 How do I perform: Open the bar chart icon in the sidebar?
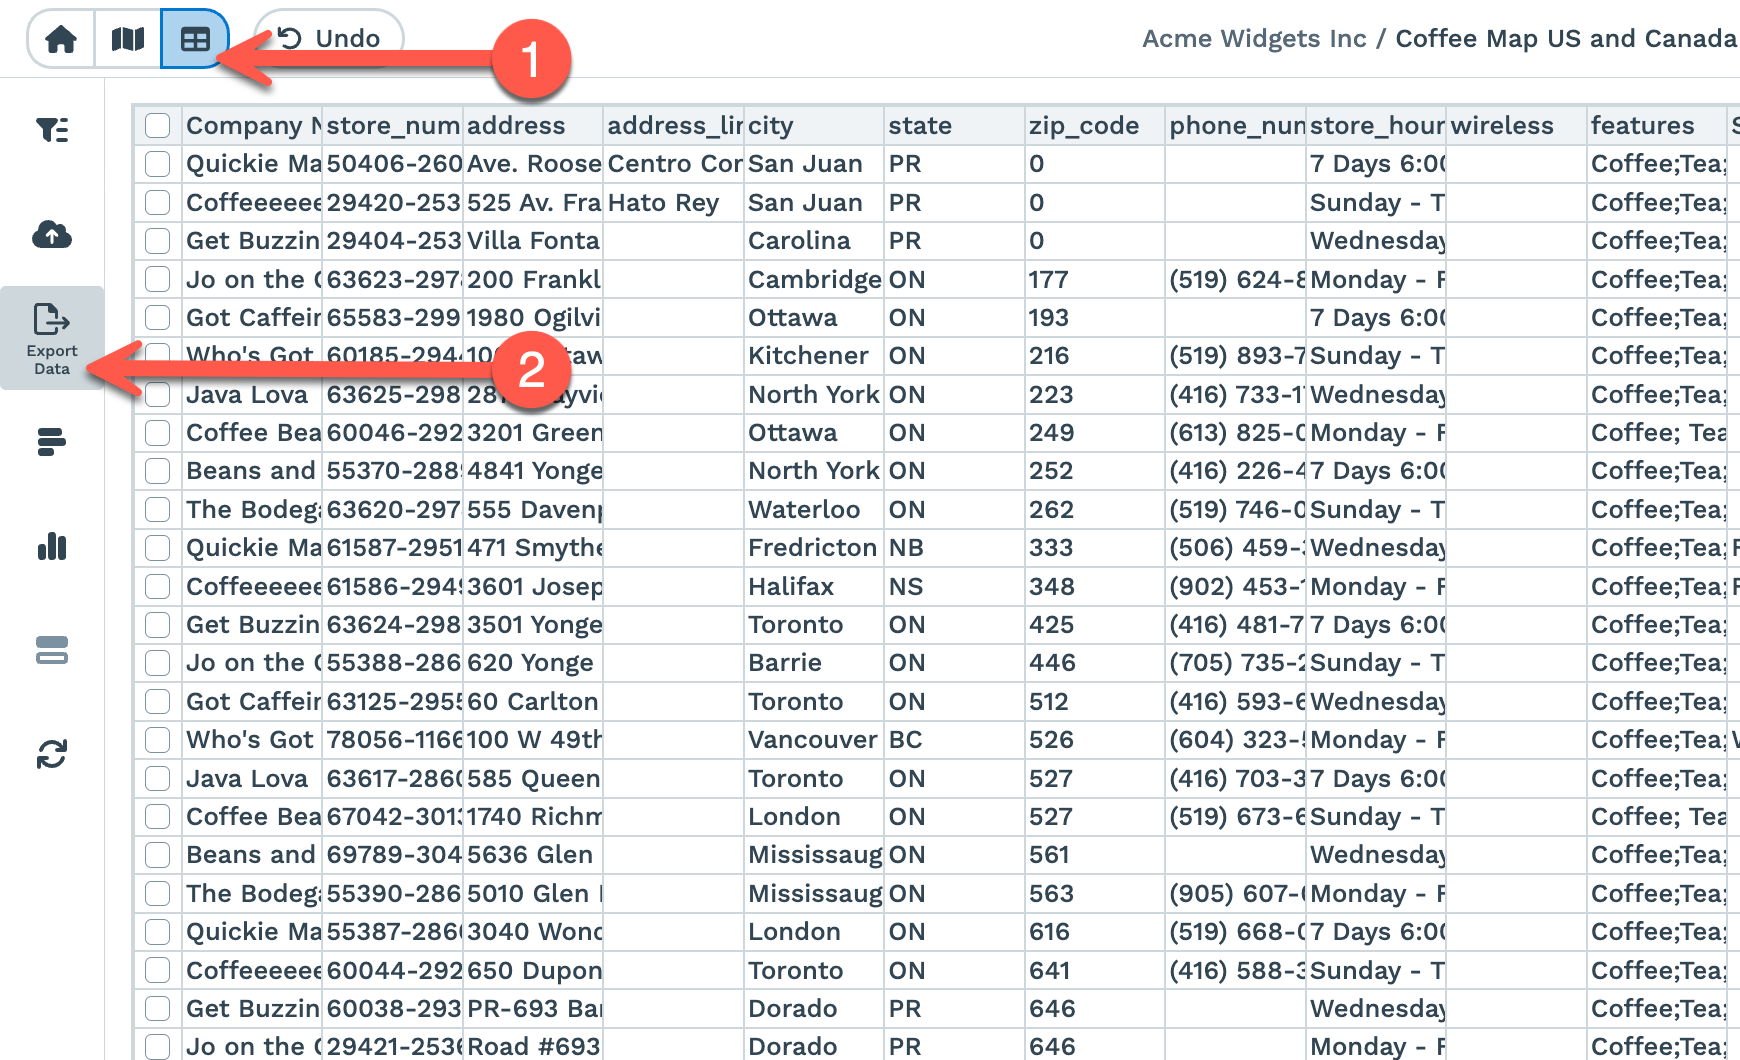point(52,546)
